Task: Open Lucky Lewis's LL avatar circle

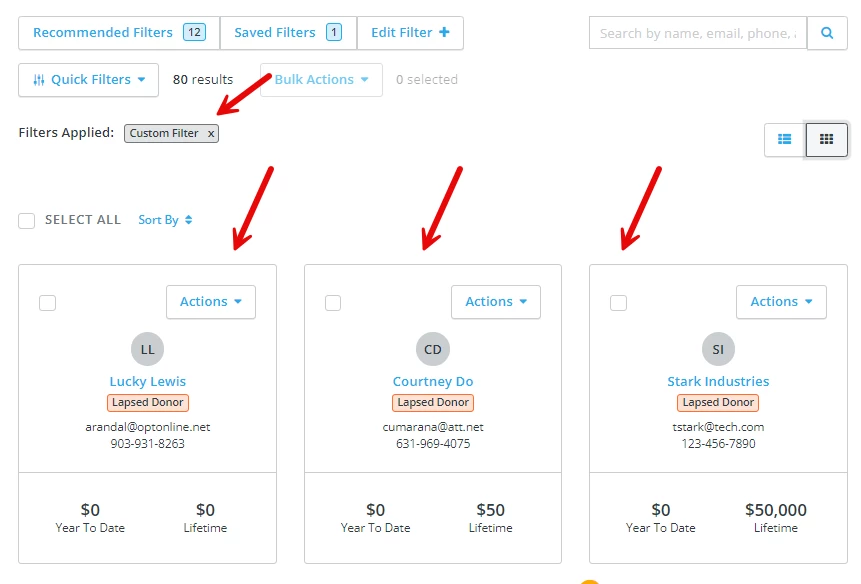Action: (147, 349)
